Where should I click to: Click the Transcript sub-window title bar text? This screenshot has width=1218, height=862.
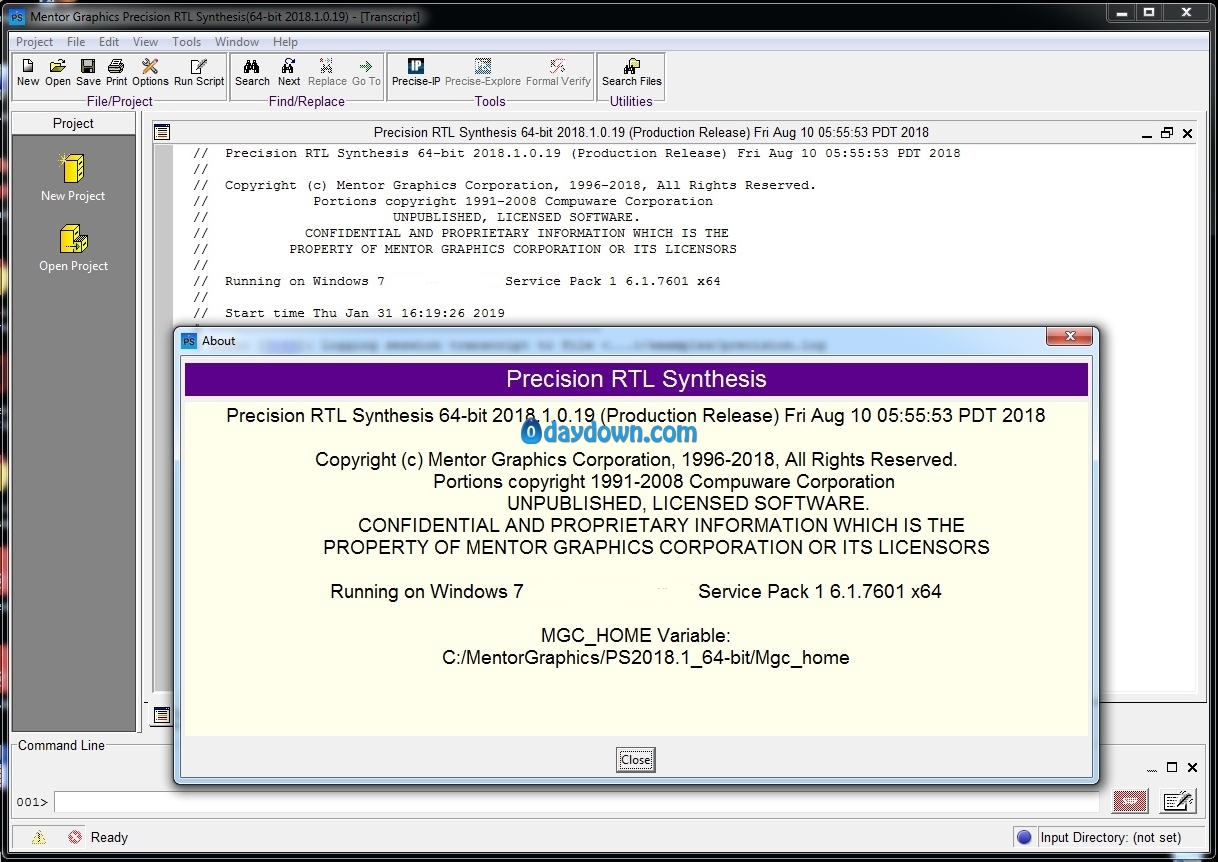tap(651, 133)
